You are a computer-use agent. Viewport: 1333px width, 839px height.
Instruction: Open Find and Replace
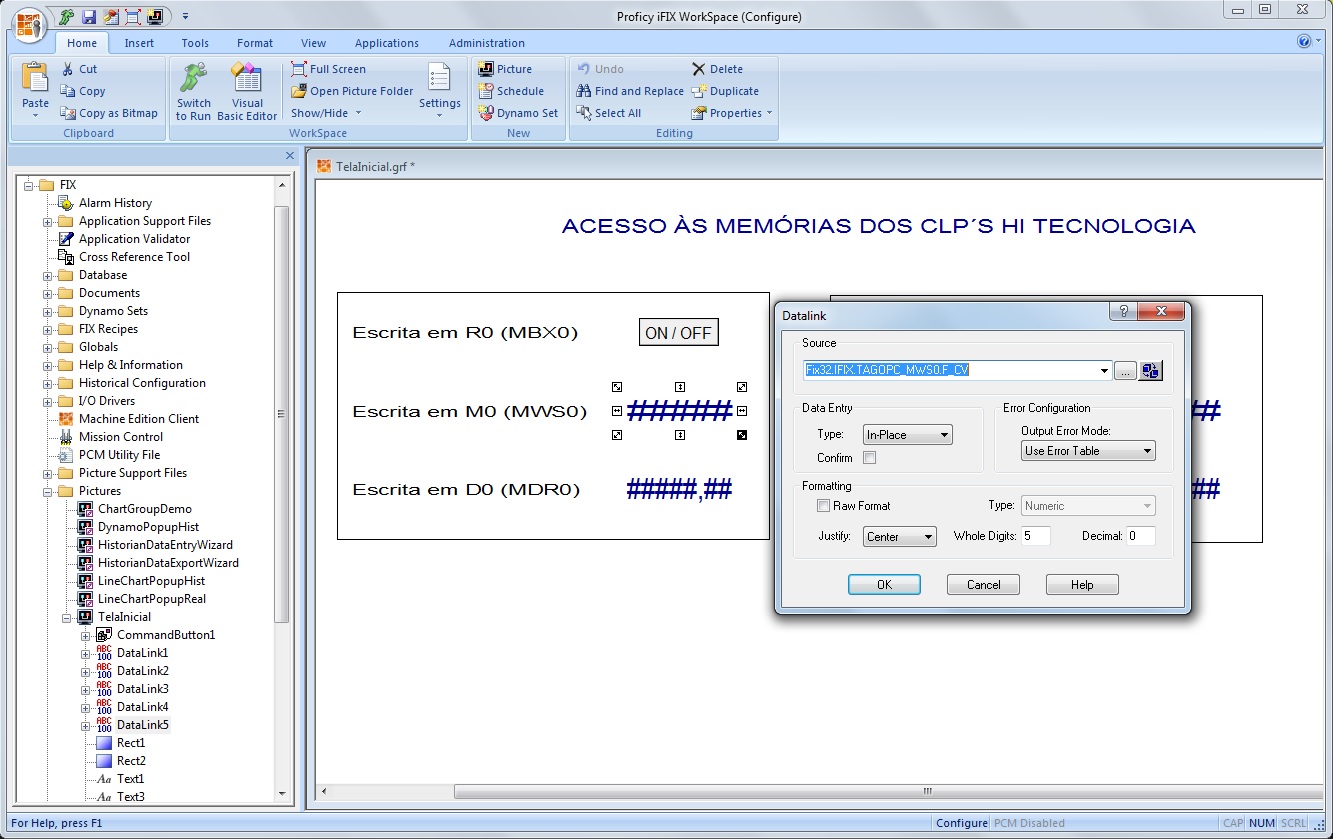630,91
